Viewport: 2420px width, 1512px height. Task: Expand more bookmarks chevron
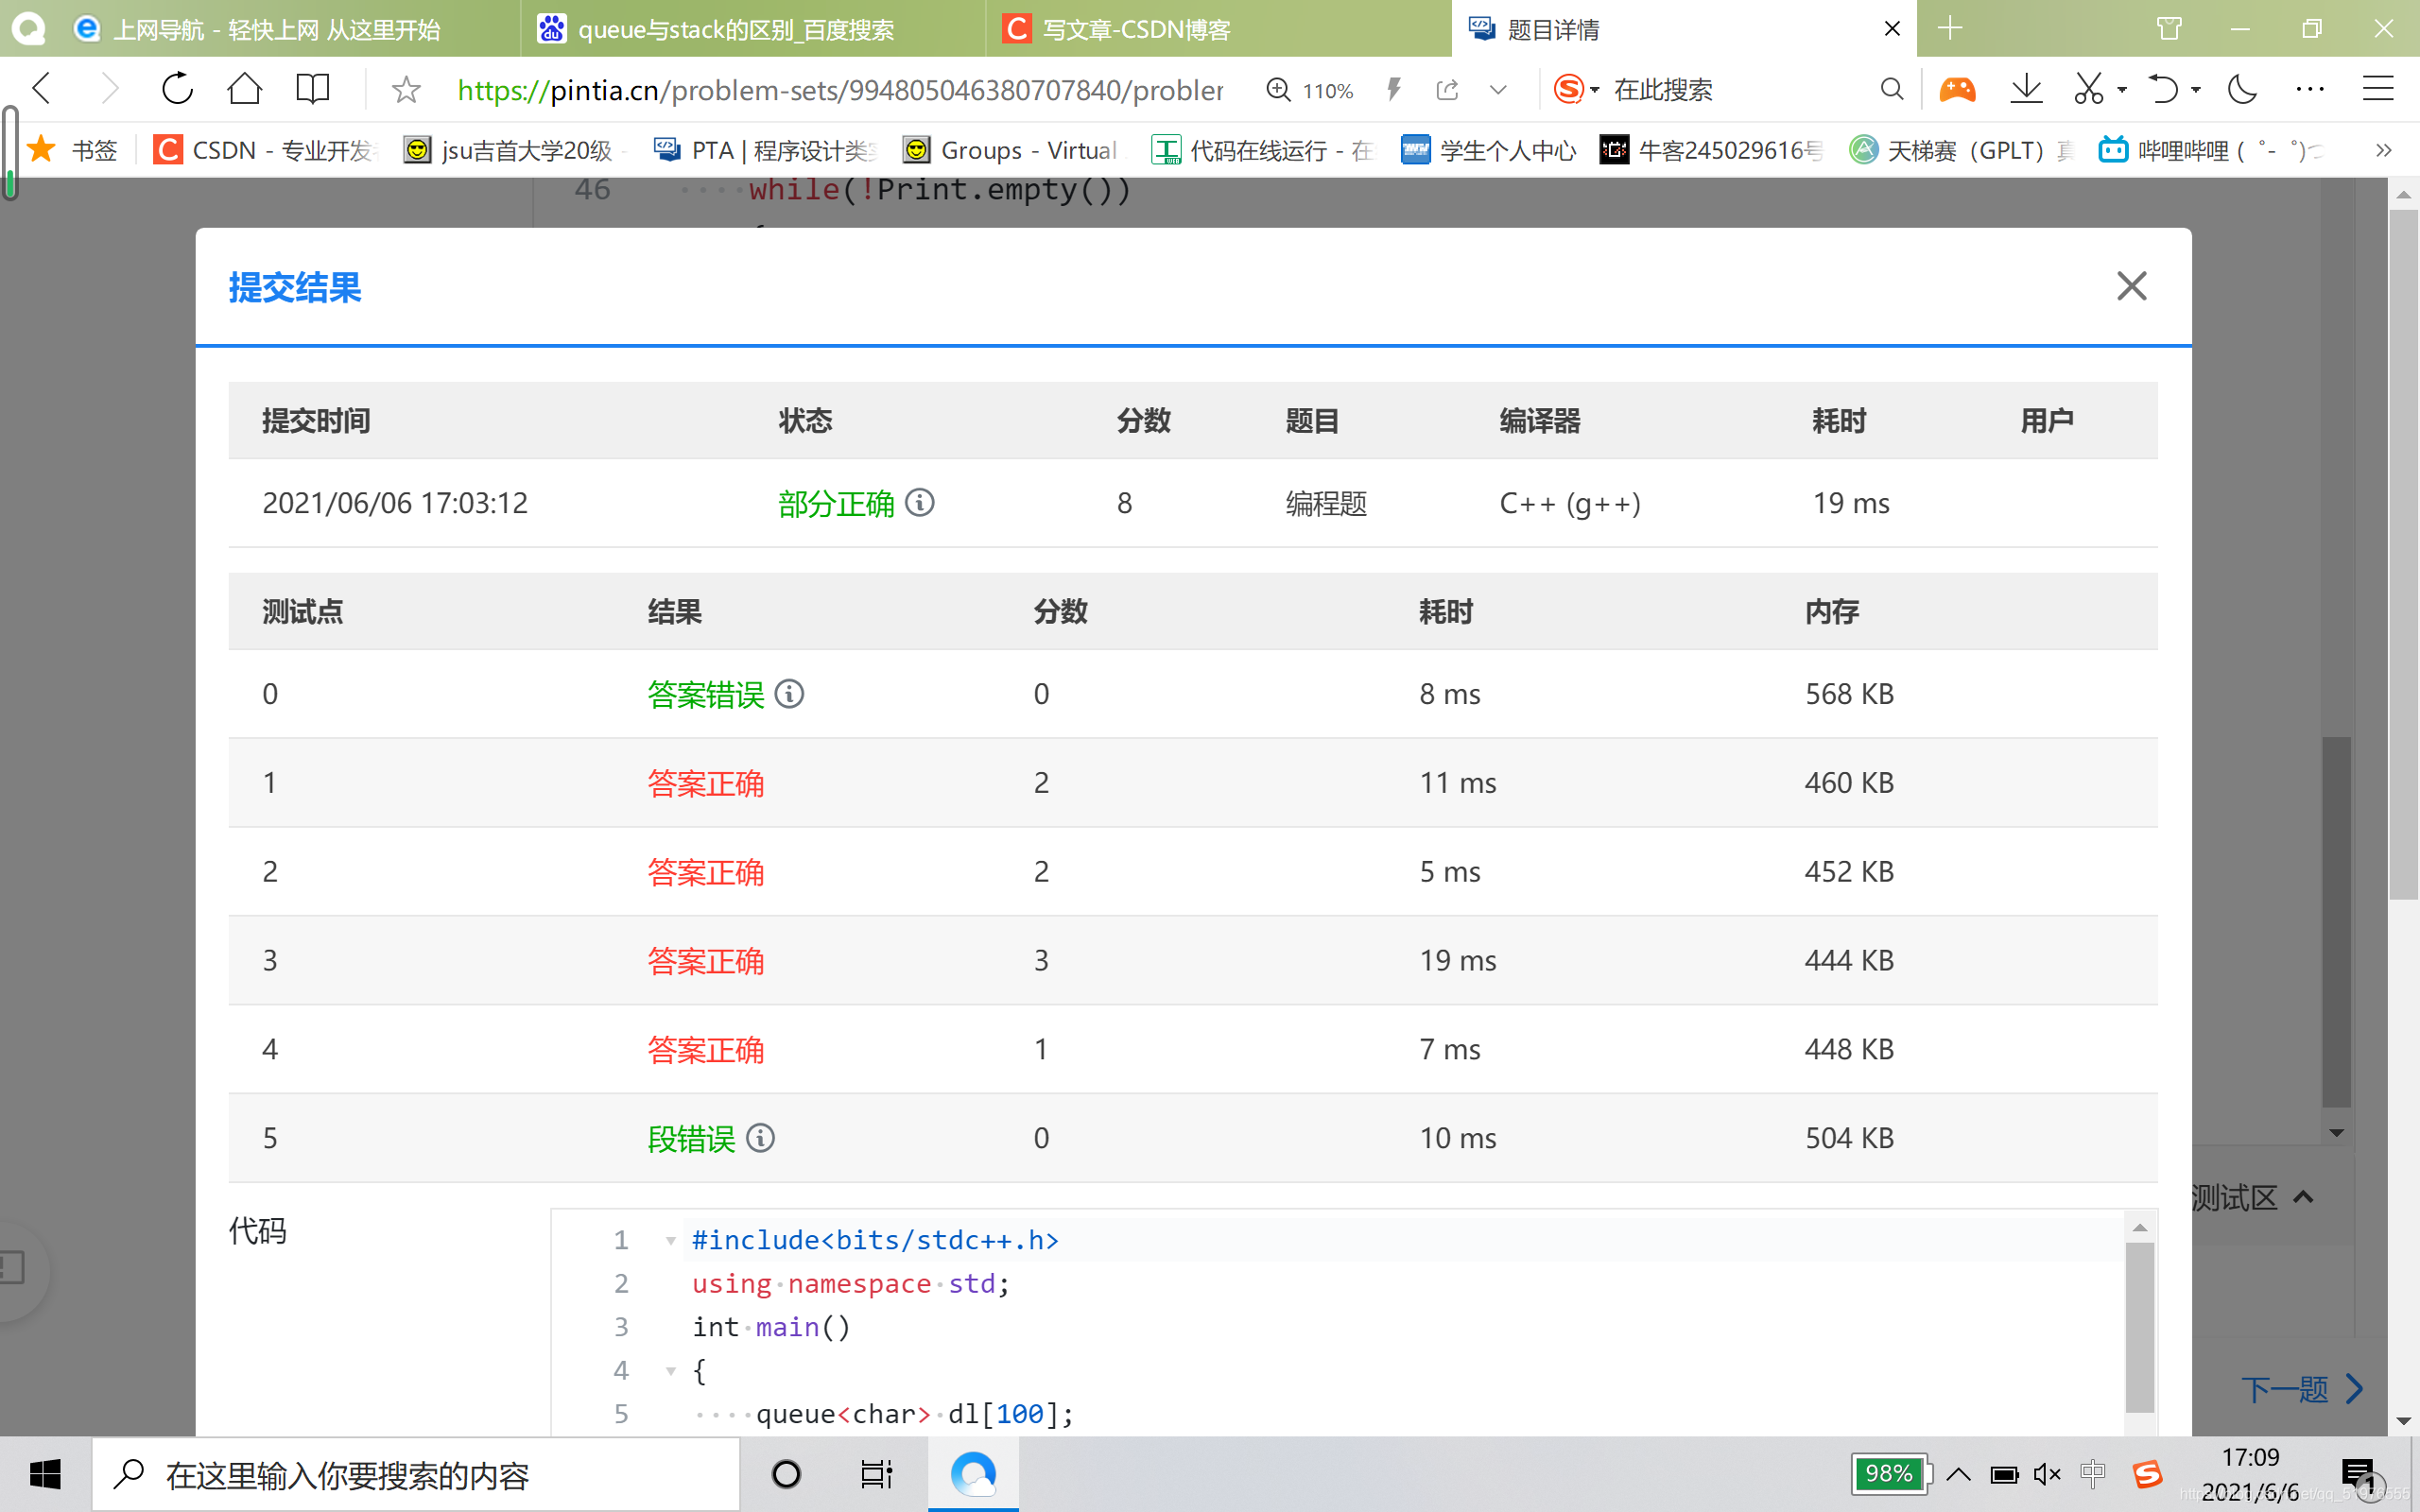2383,150
